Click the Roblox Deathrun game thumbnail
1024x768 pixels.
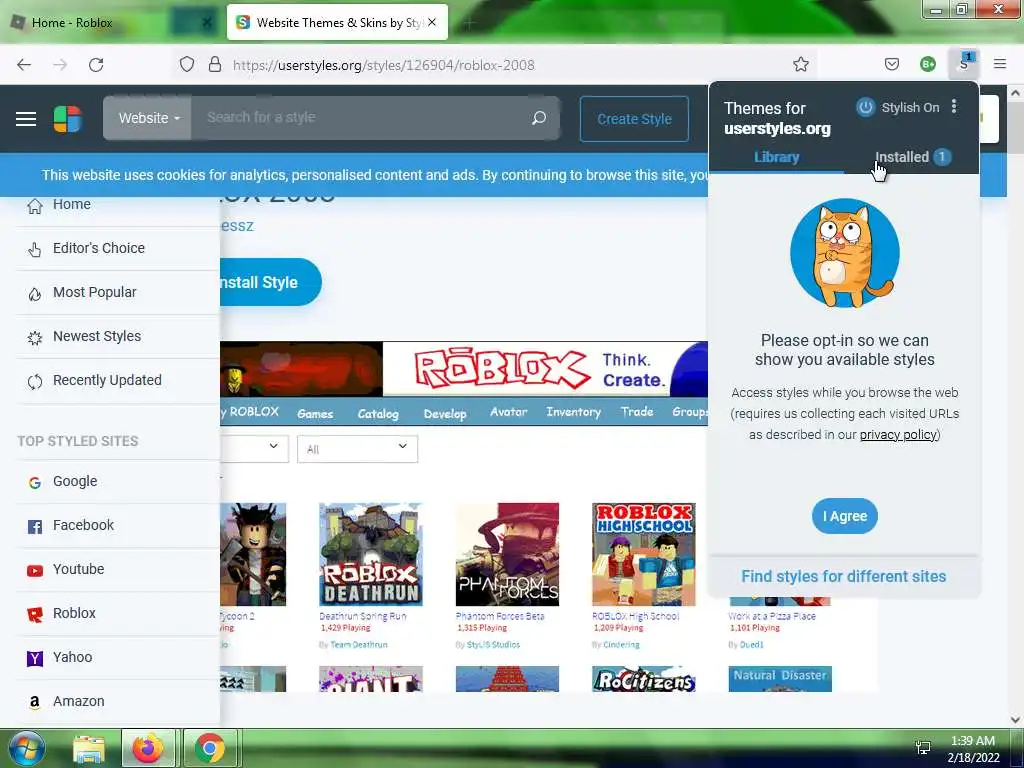(x=370, y=554)
